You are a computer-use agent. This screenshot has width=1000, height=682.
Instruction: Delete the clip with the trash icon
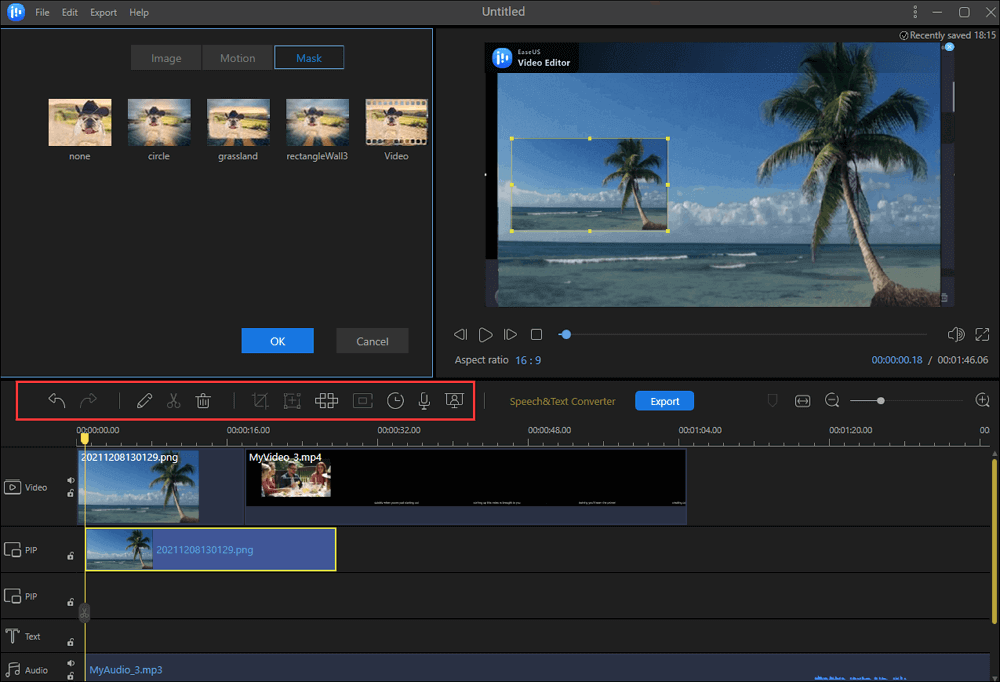point(203,401)
